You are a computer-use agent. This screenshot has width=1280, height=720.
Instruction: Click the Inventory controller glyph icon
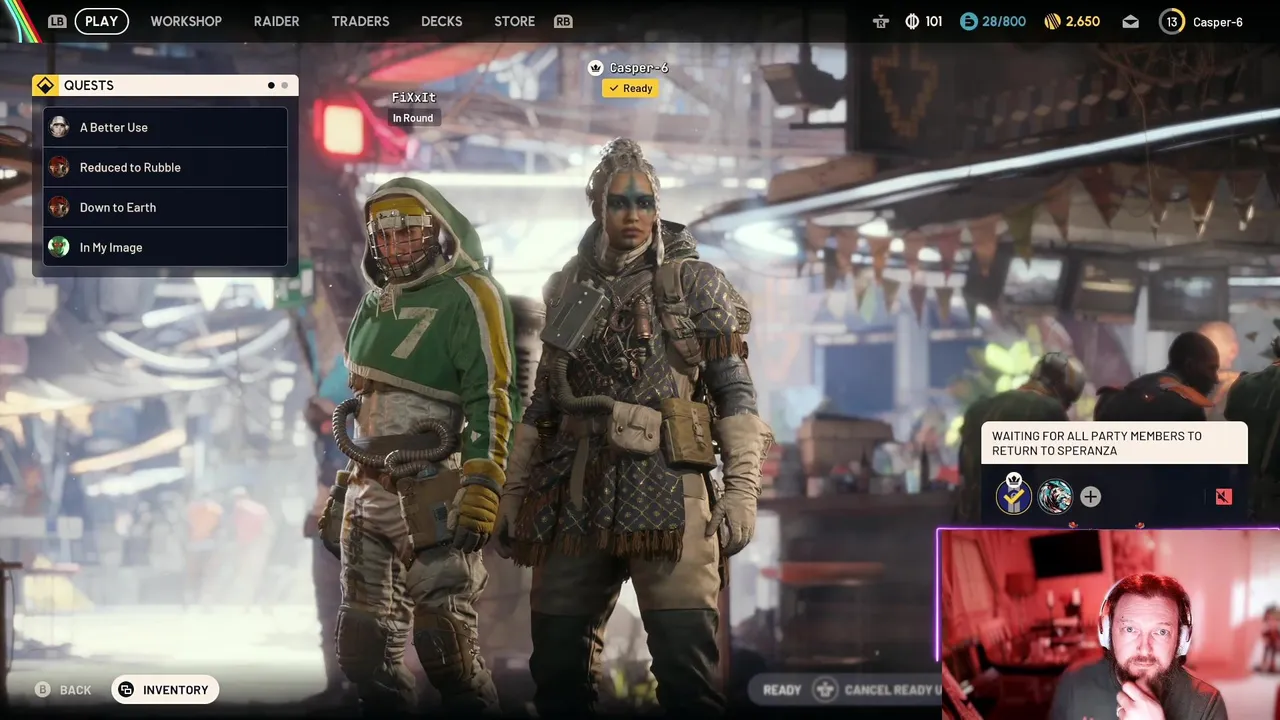click(x=126, y=690)
